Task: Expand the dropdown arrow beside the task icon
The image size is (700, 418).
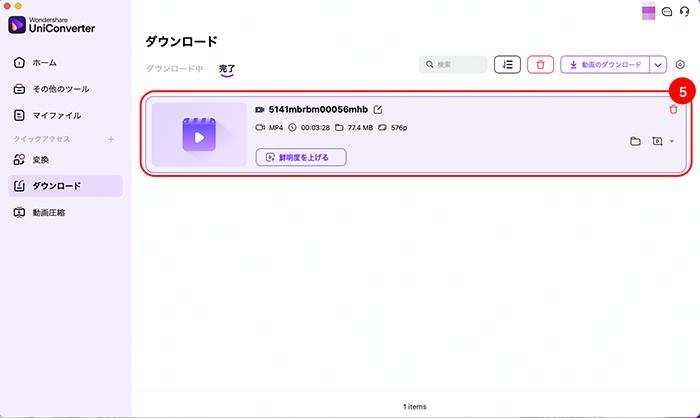Action: (x=672, y=141)
